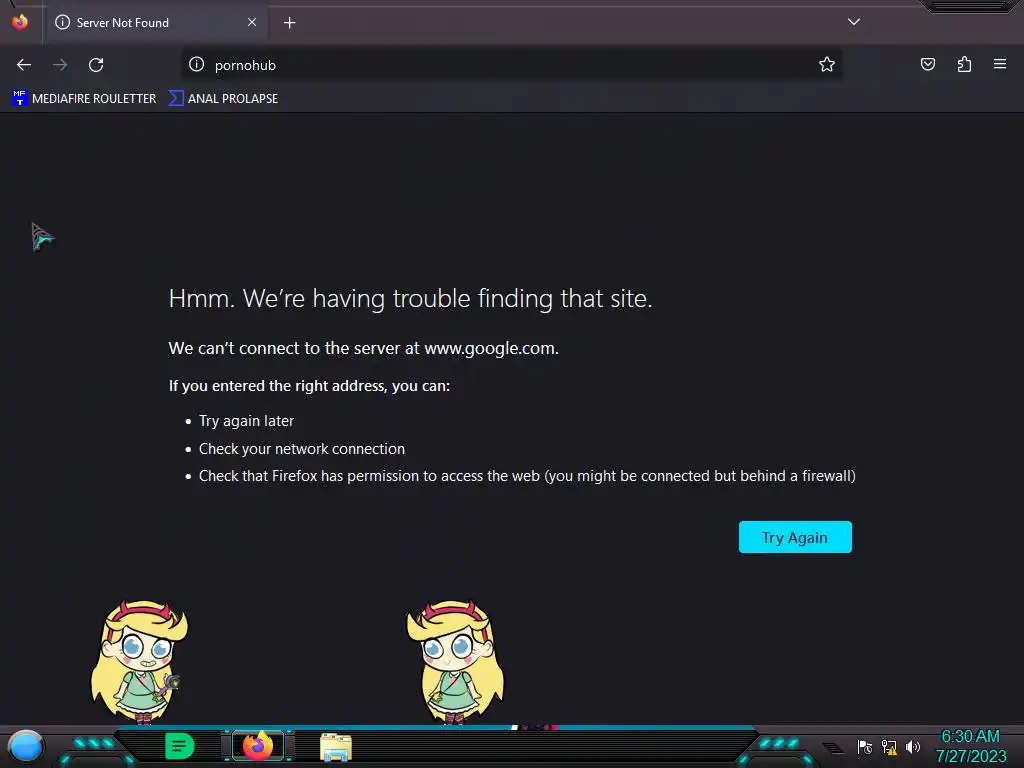Viewport: 1024px width, 768px height.
Task: Focus the address bar
Action: tap(511, 65)
